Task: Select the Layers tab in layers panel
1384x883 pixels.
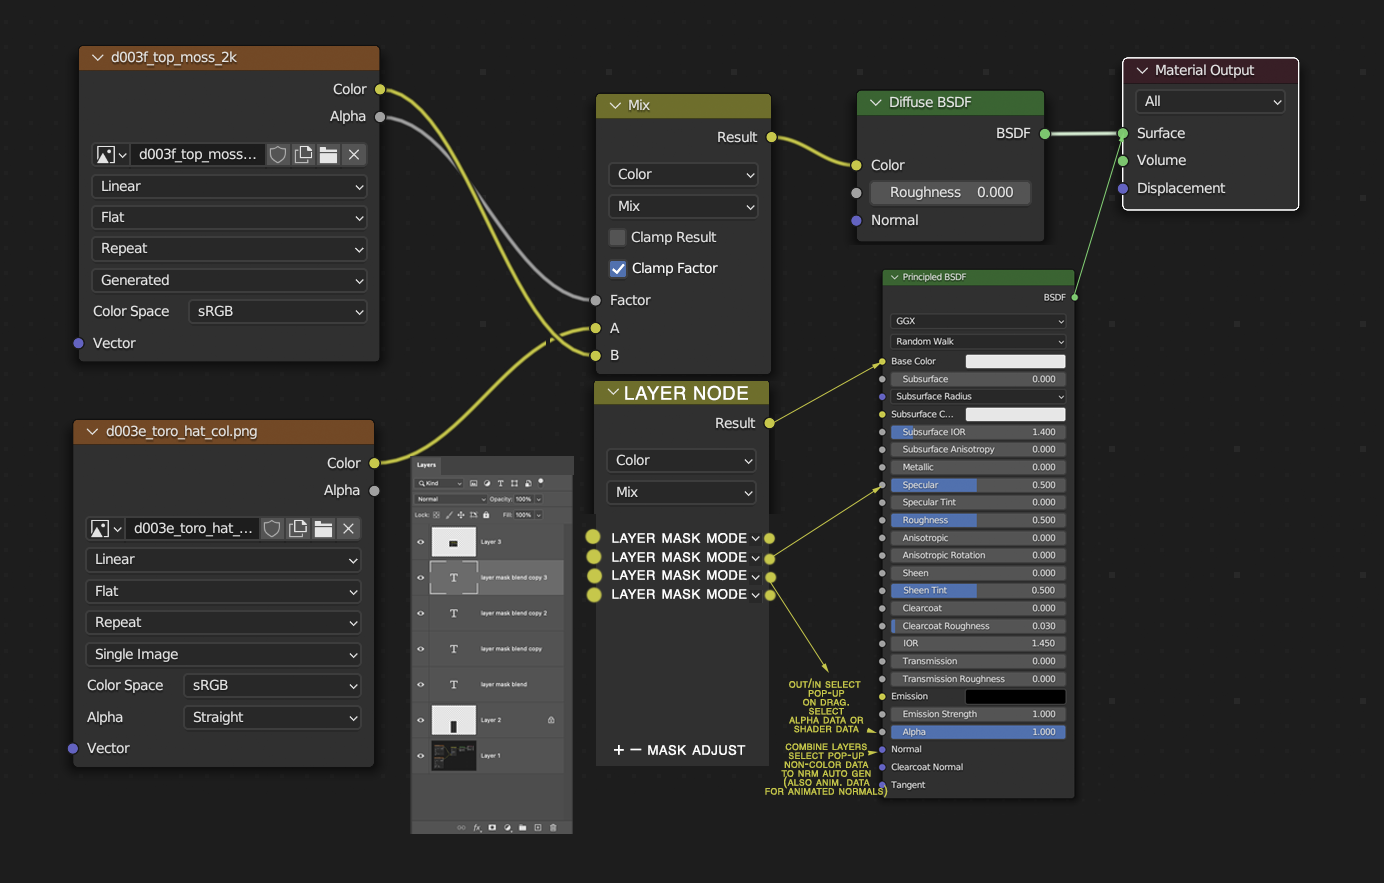Action: [x=427, y=465]
